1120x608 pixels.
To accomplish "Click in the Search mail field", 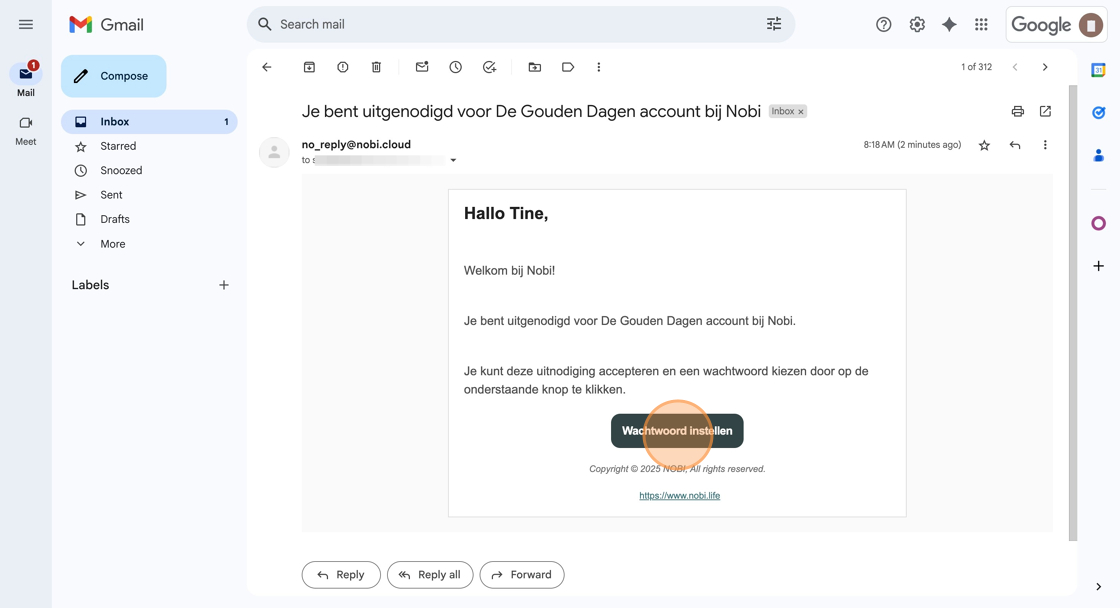I will (500, 24).
